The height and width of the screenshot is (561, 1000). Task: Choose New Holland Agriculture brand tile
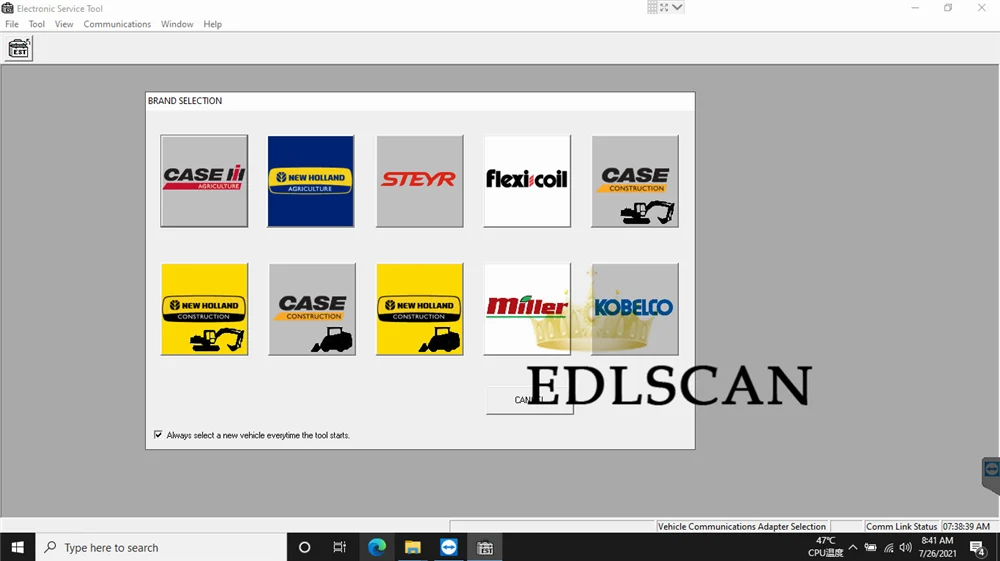(311, 181)
